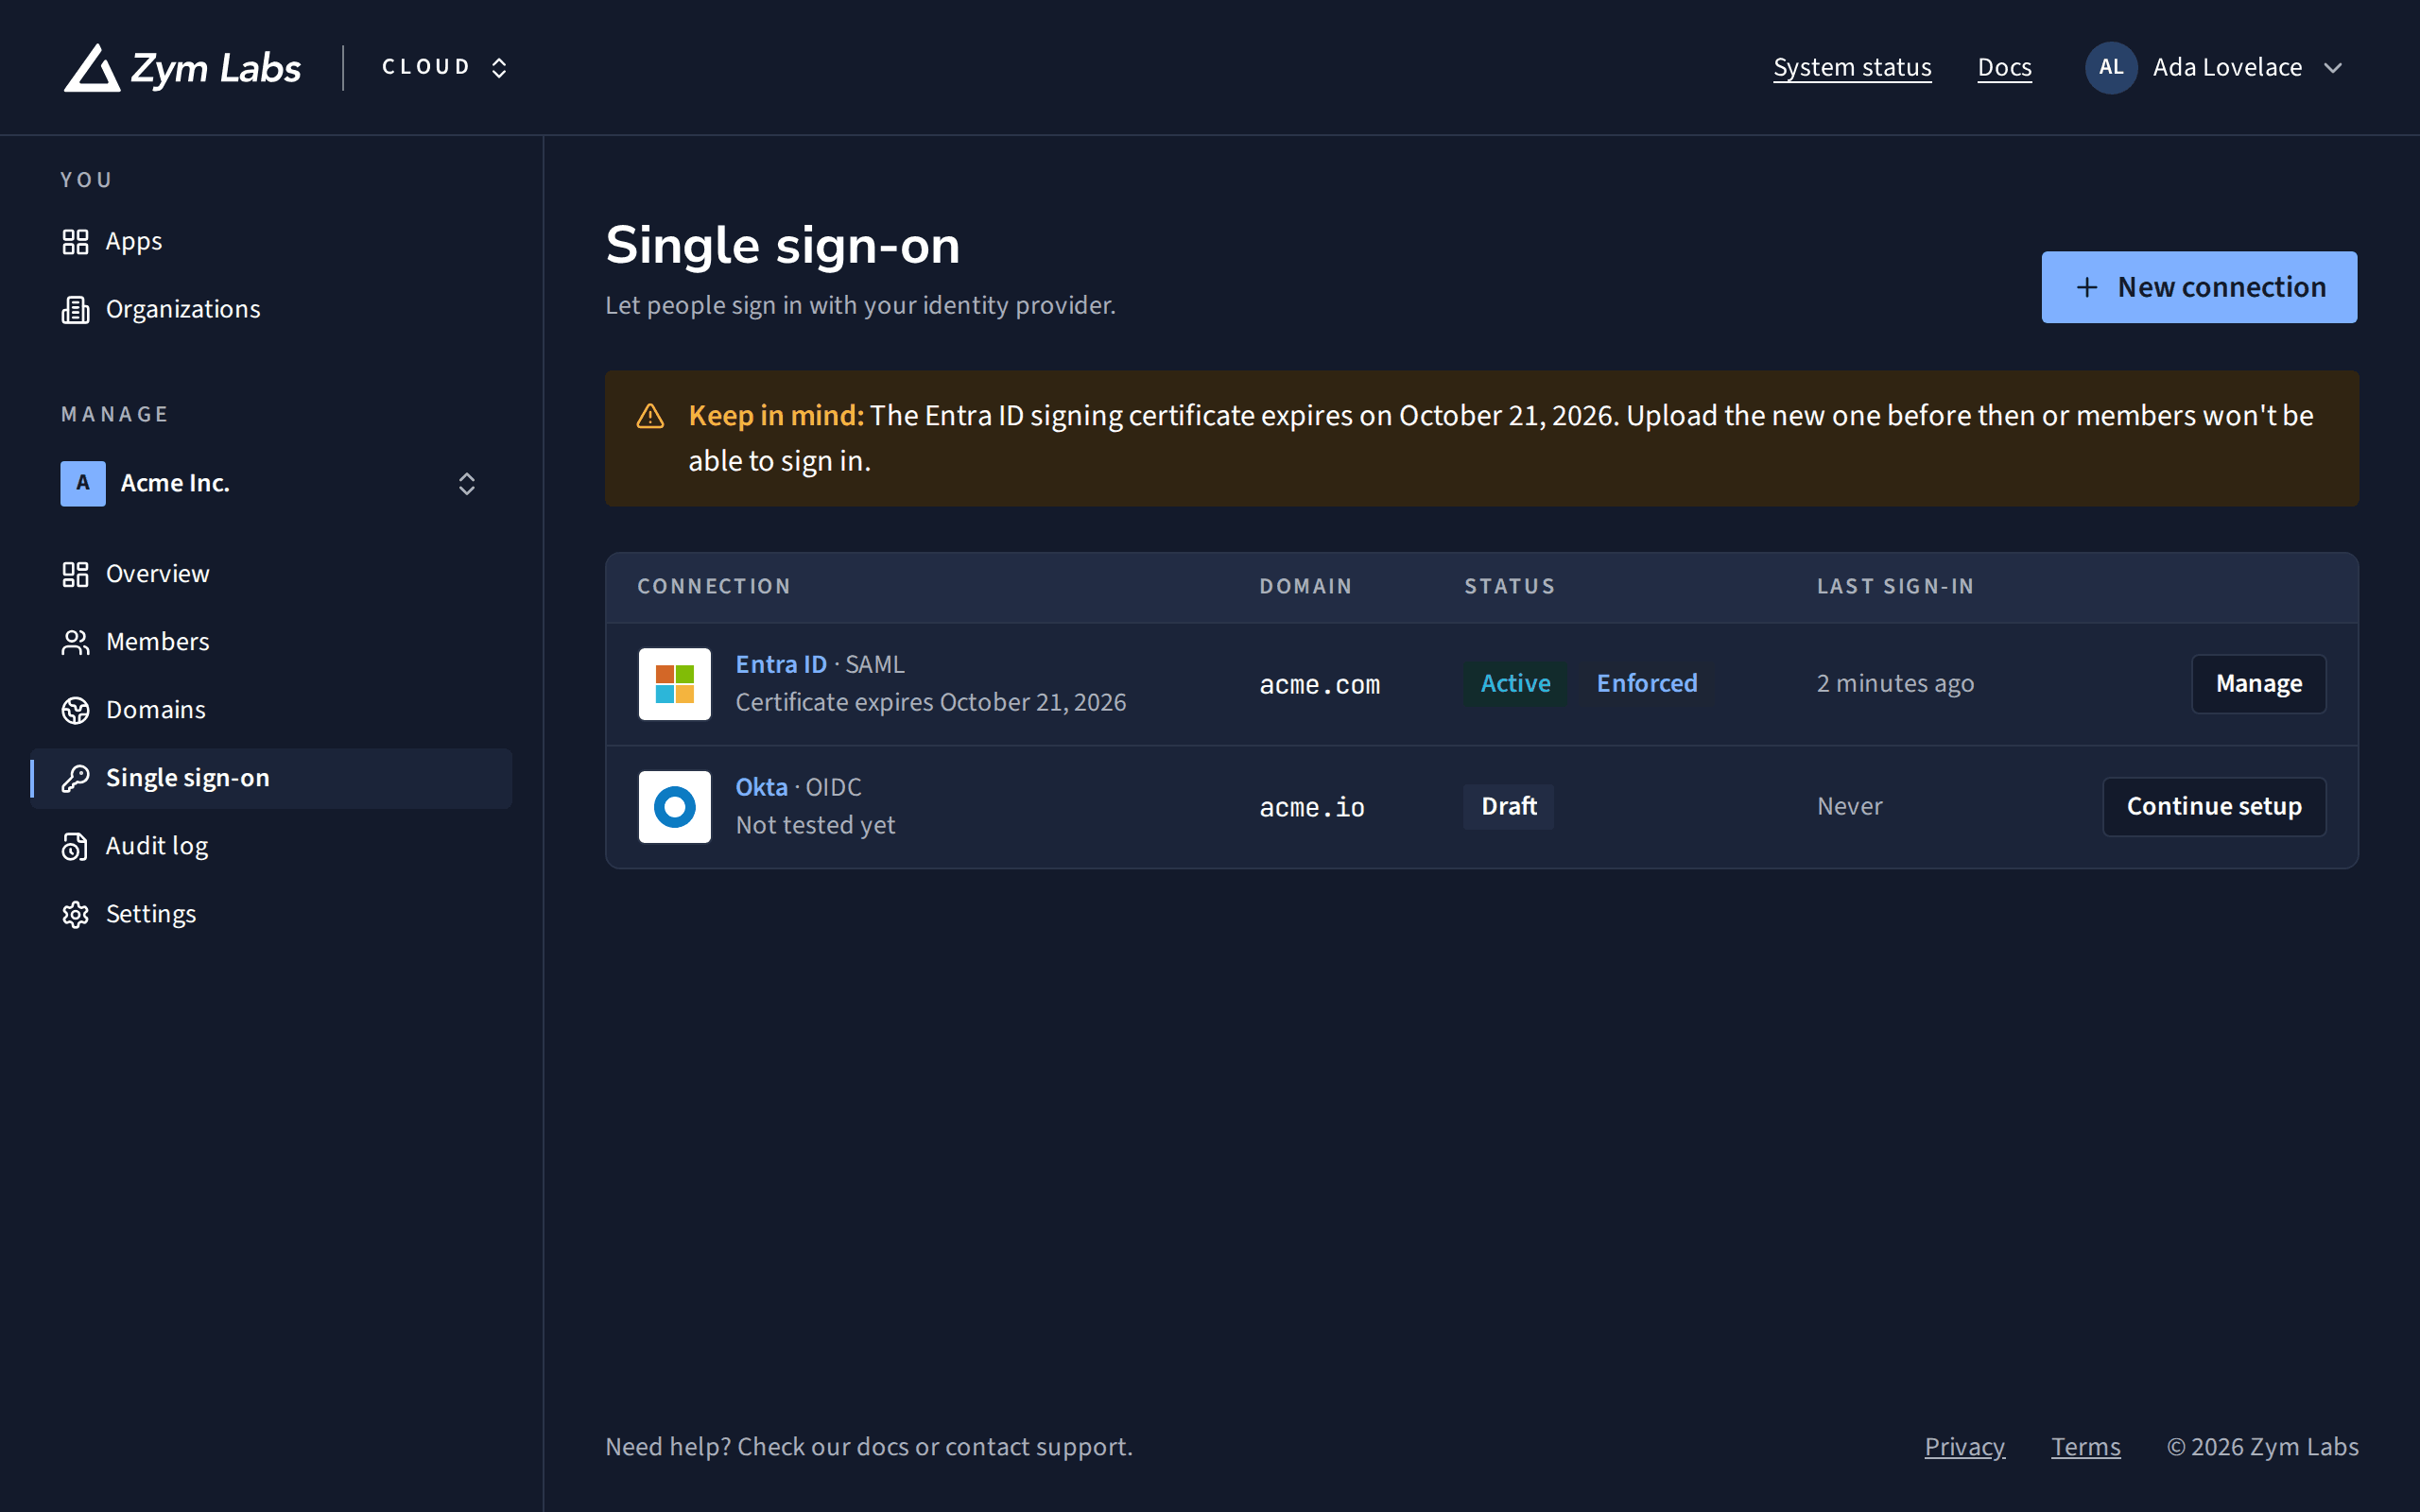Viewport: 2420px width, 1512px height.
Task: Click the Need help footer text
Action: (x=869, y=1447)
